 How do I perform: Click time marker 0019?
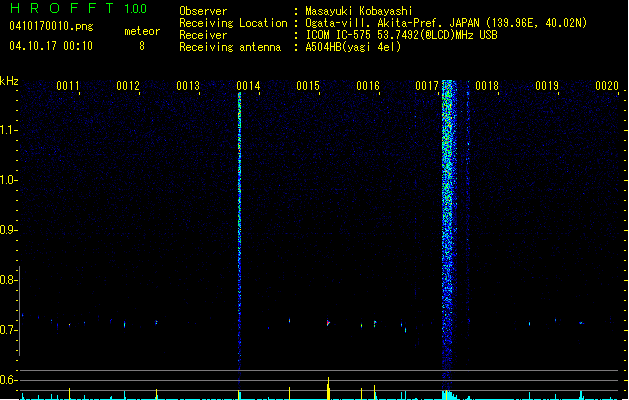pyautogui.click(x=547, y=86)
